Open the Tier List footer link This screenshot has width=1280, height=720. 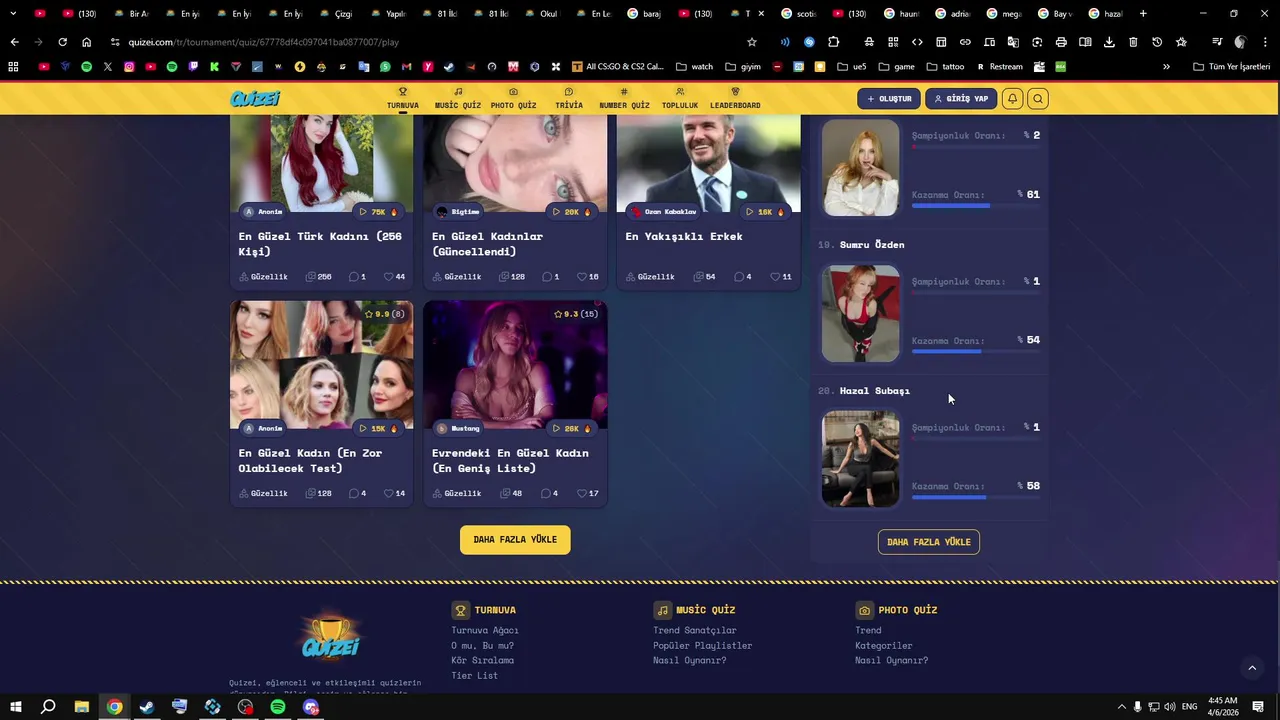[x=474, y=675]
